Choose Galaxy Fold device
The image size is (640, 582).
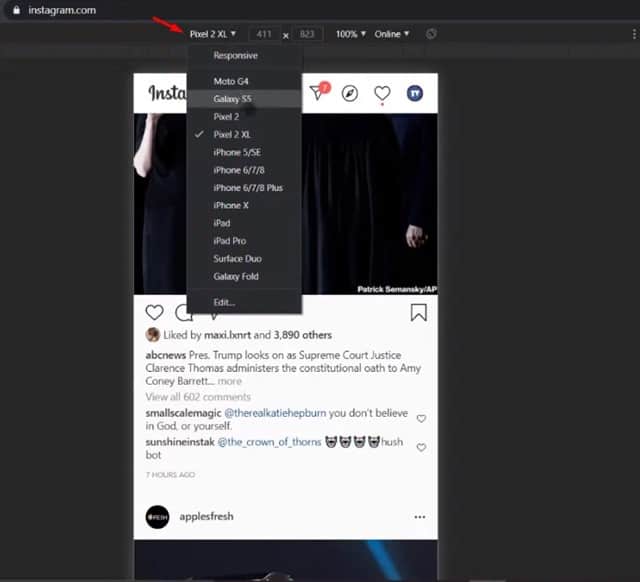point(244,276)
